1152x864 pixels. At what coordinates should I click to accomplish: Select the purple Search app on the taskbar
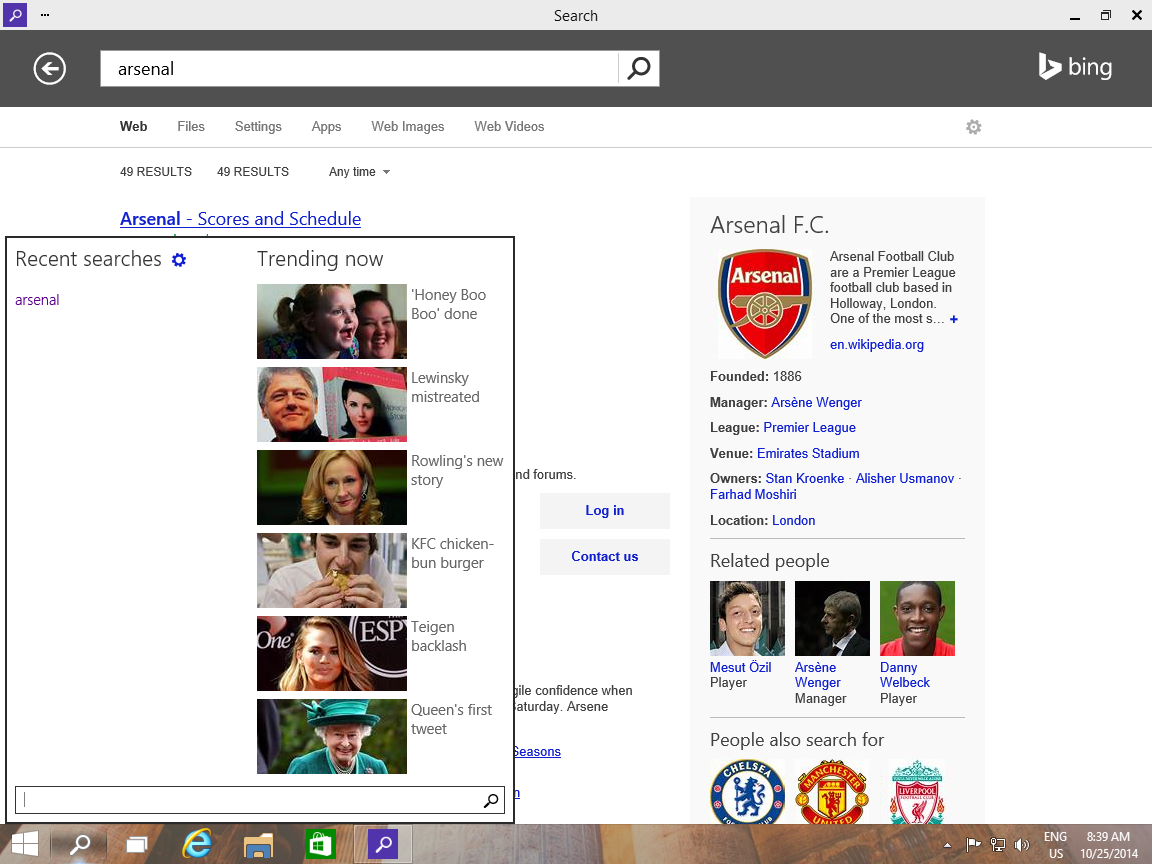click(383, 844)
